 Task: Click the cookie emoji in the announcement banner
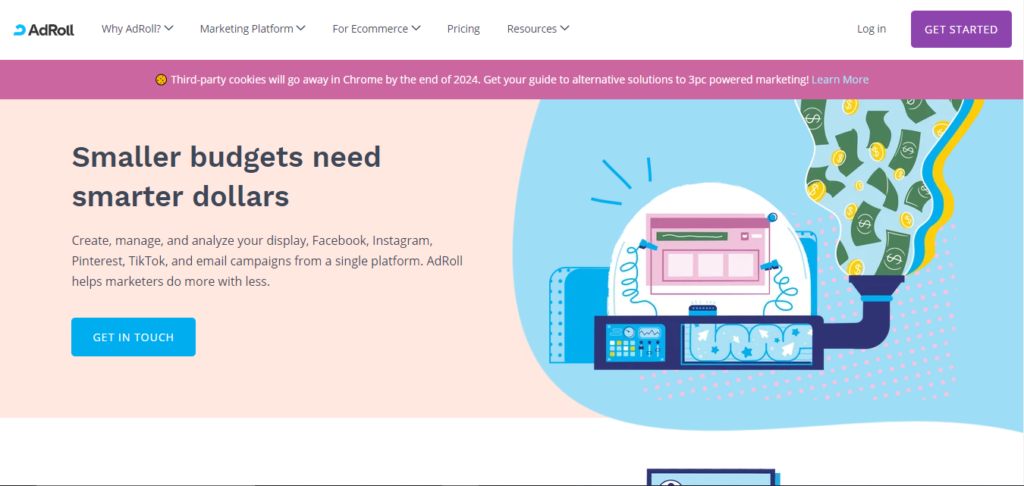161,80
